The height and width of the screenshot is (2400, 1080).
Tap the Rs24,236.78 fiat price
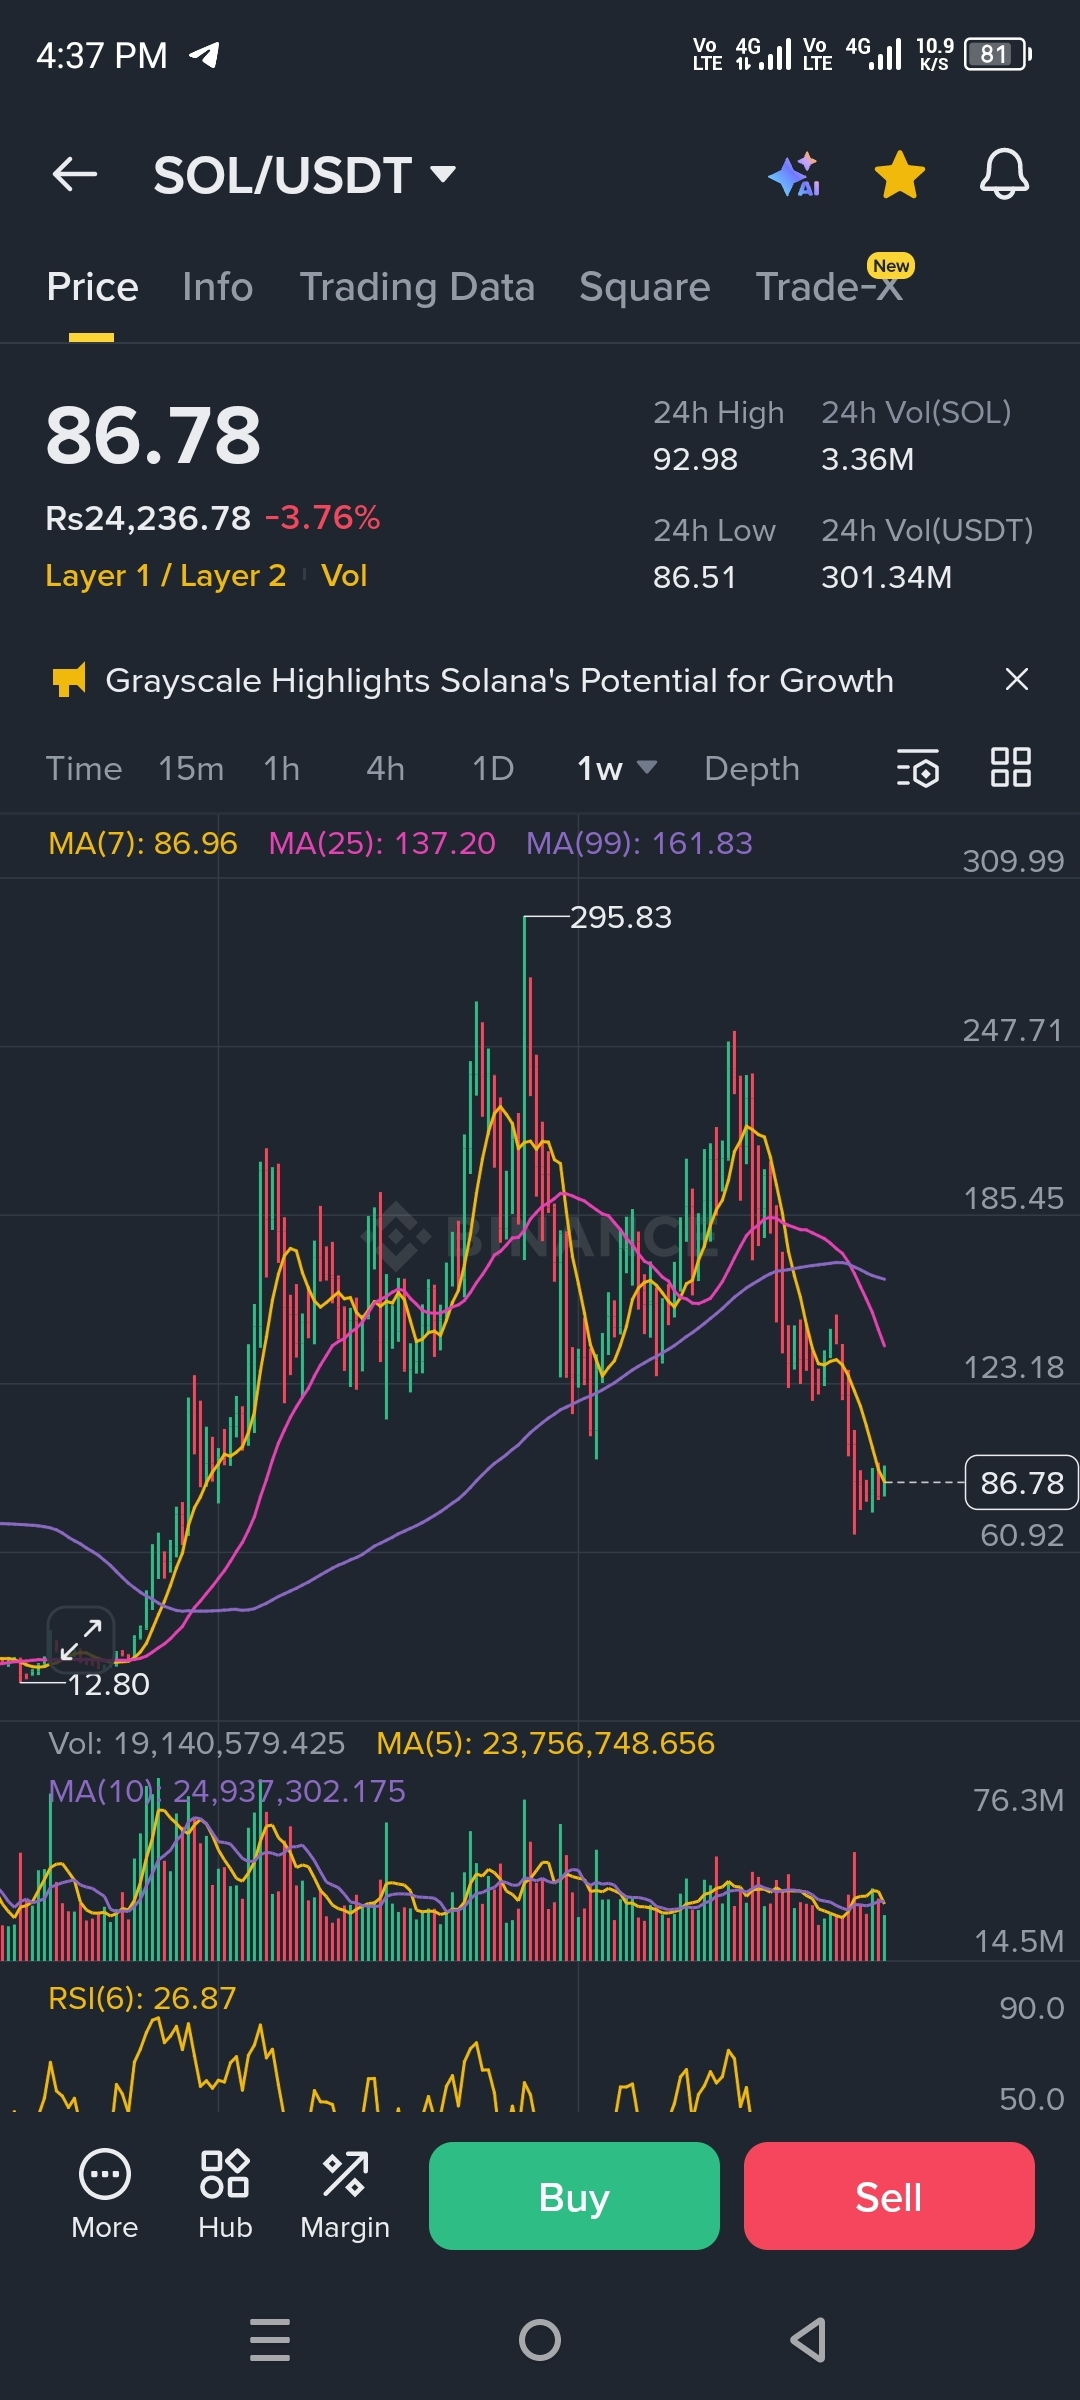click(x=148, y=518)
